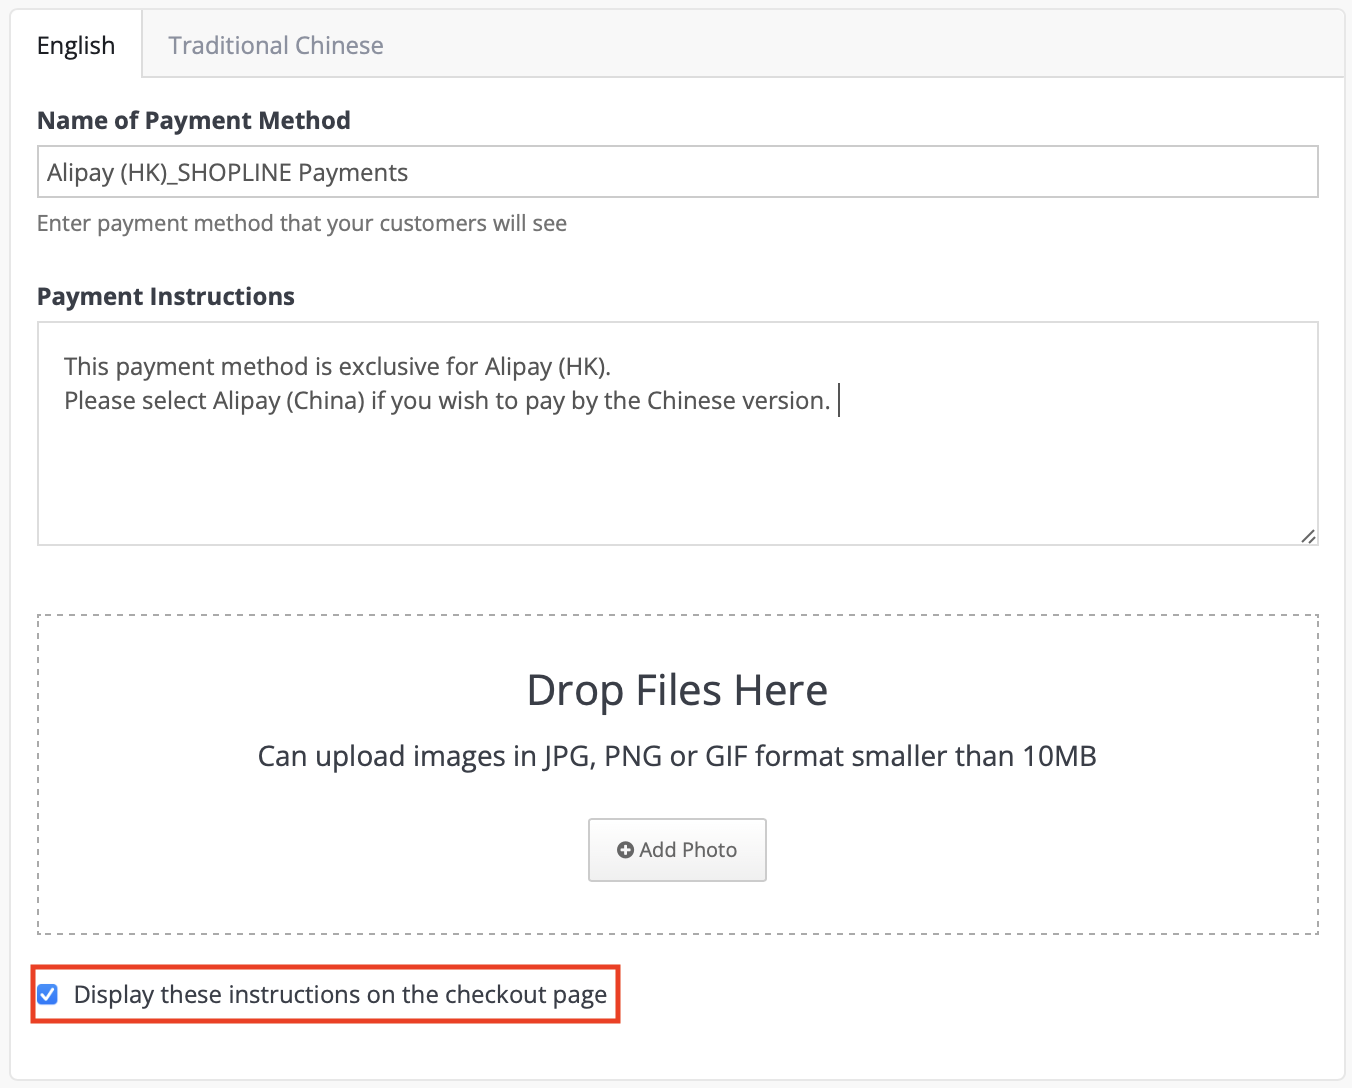Click the 'Display these instructions on the checkout page' label
The width and height of the screenshot is (1352, 1088).
[340, 994]
